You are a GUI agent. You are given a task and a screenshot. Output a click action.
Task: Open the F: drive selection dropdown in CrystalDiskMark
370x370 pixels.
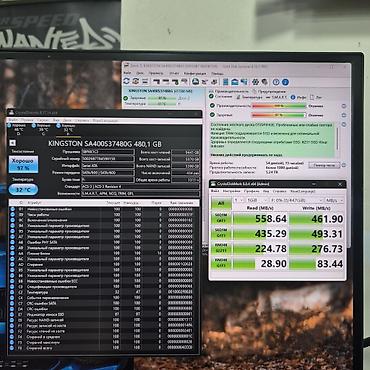click(296, 200)
